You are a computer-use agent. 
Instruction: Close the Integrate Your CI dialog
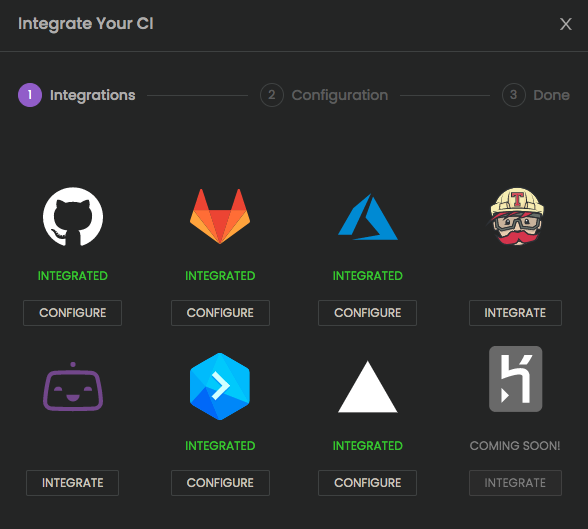[566, 24]
